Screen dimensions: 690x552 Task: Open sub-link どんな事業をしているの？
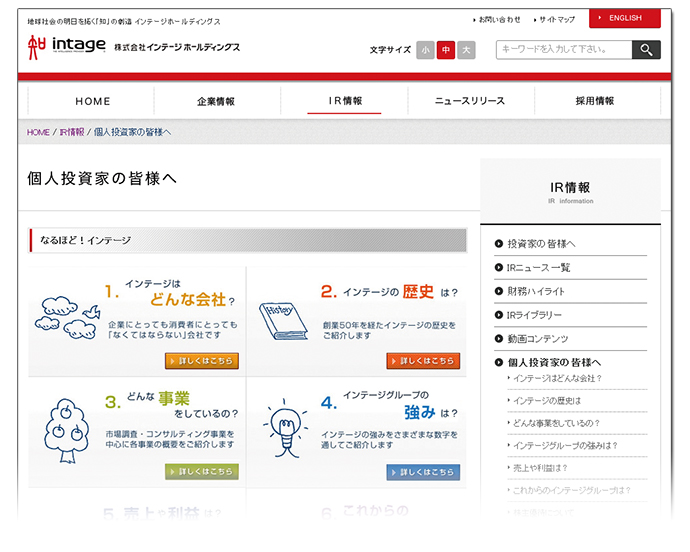[556, 423]
